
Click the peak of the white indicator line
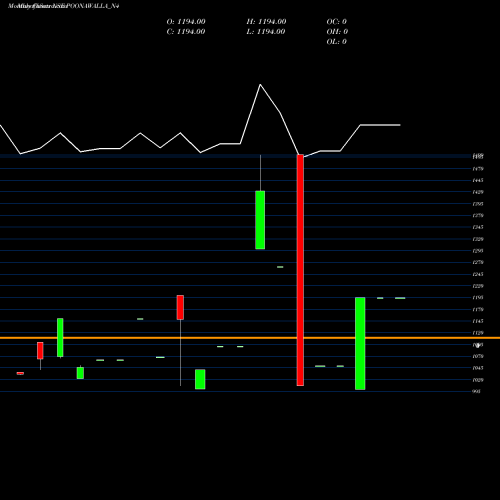(x=260, y=85)
